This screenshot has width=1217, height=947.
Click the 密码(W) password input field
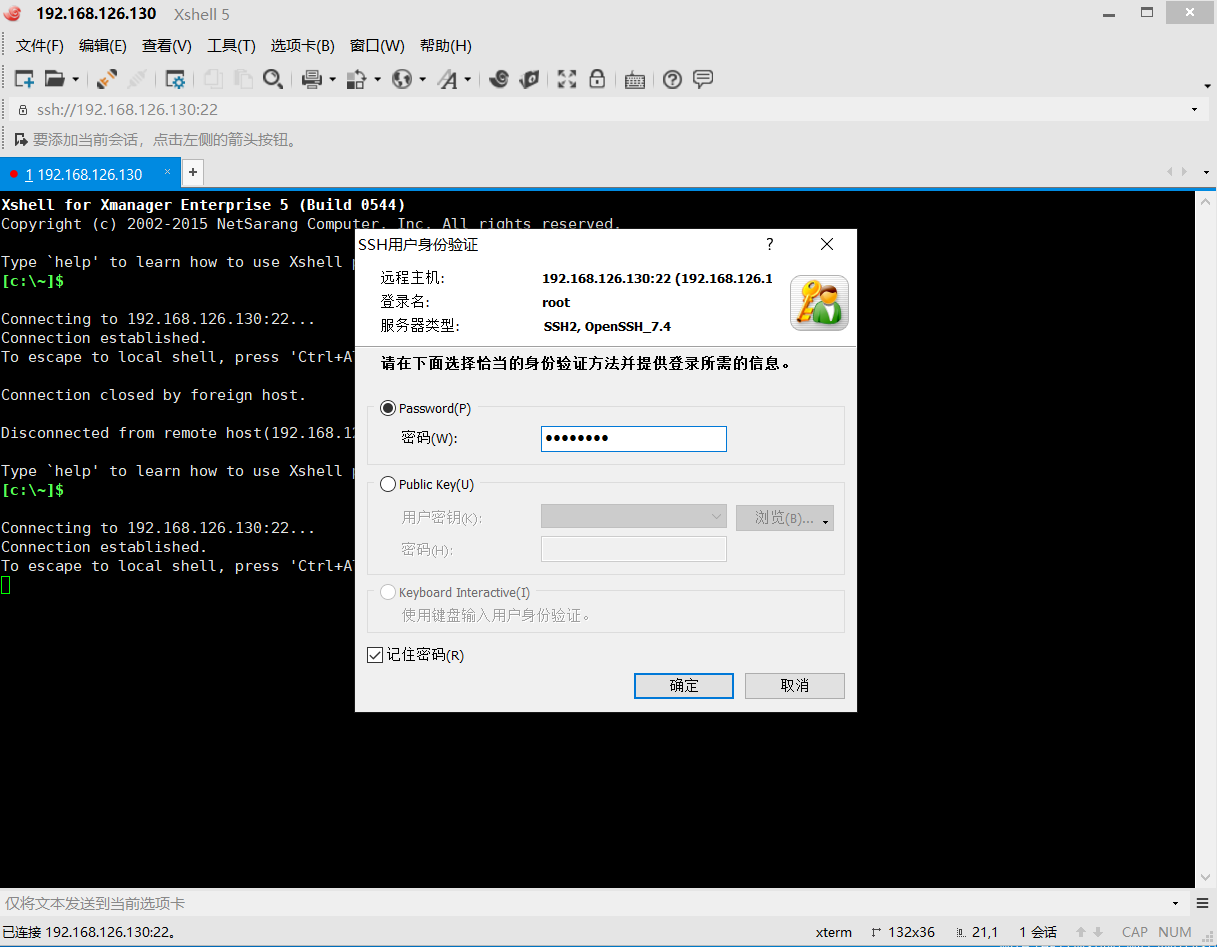(x=634, y=439)
